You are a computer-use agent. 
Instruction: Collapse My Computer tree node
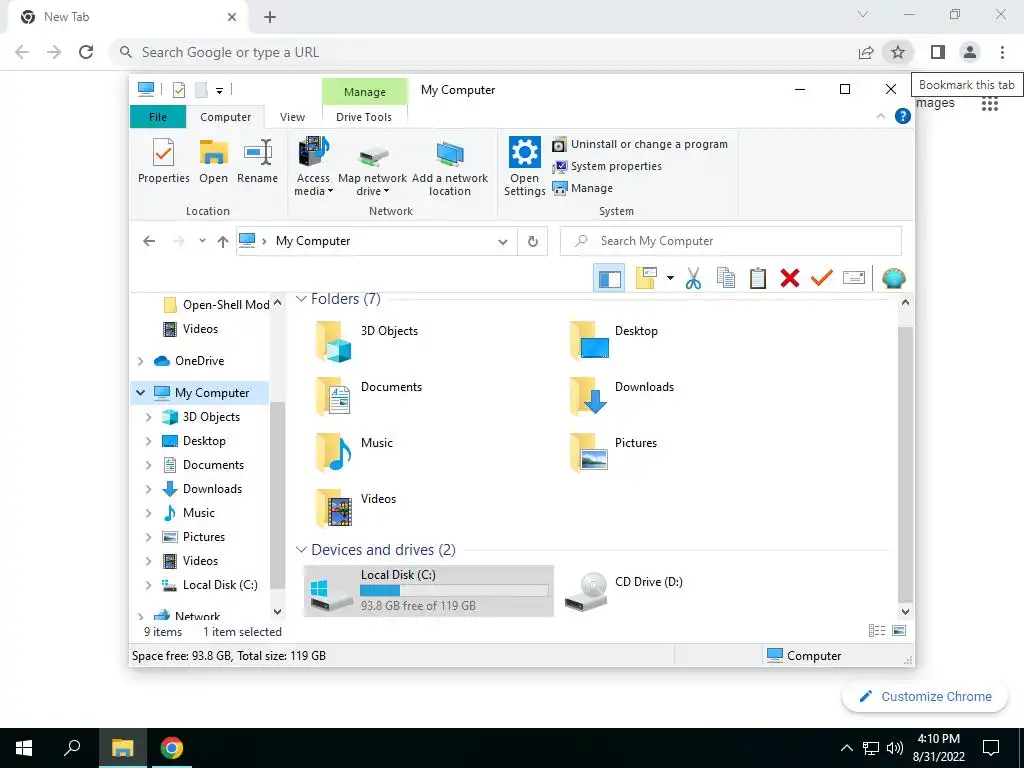[x=140, y=393]
